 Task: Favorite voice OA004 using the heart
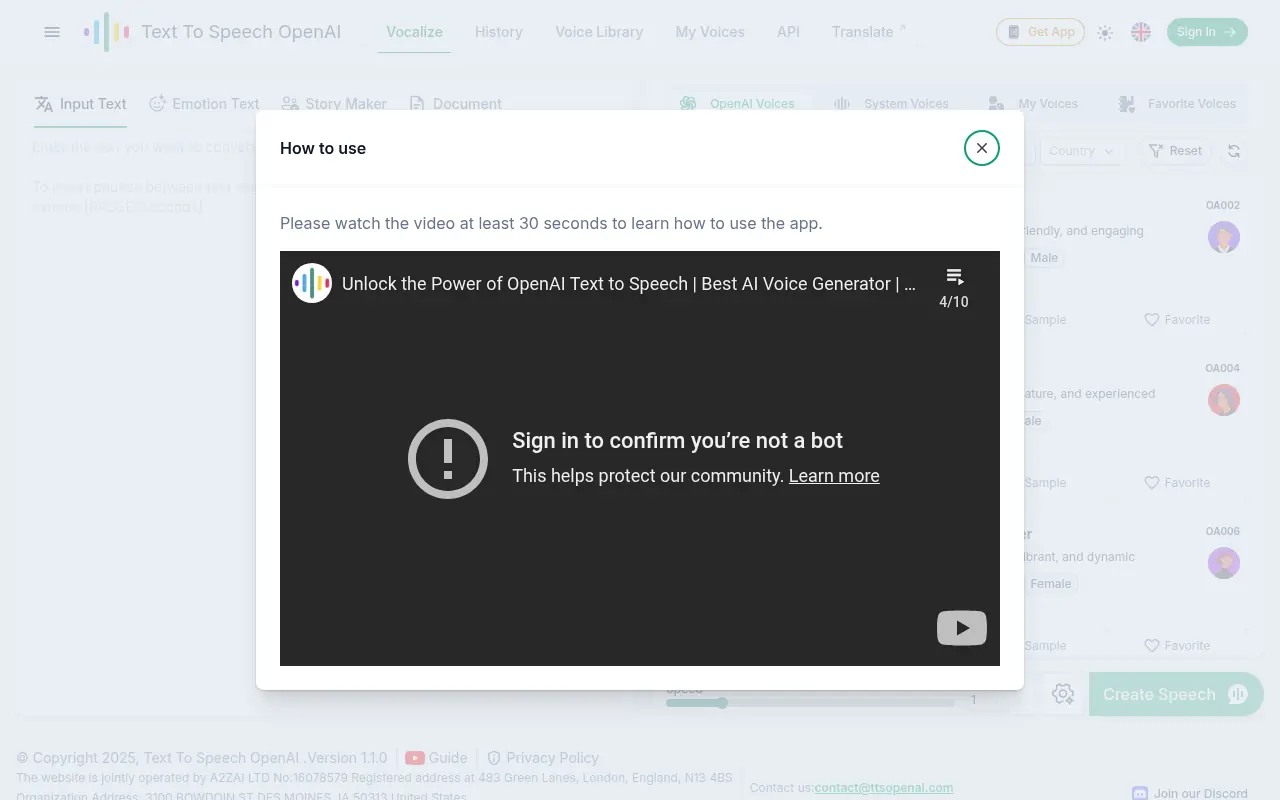(x=1152, y=482)
